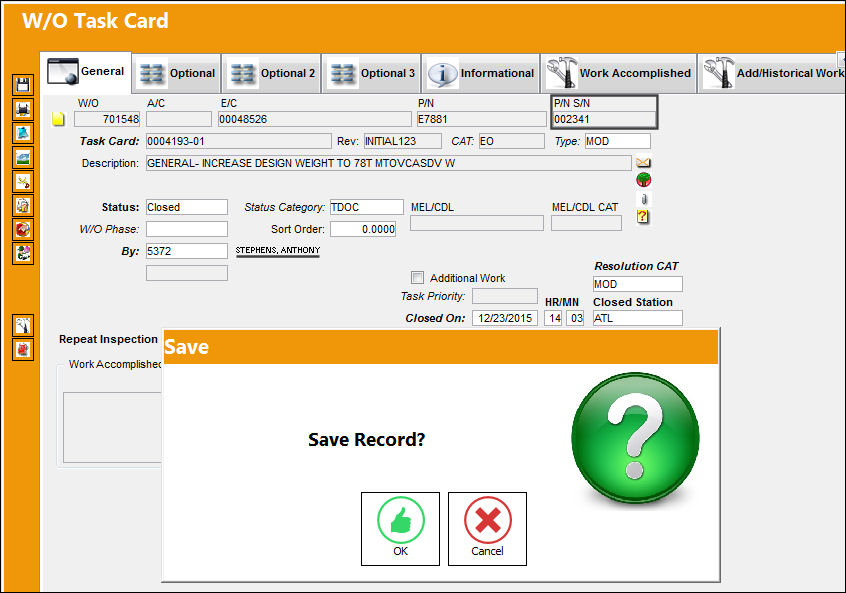Viewport: 846px width, 593px height.
Task: Open the Informational tab
Action: pos(481,73)
